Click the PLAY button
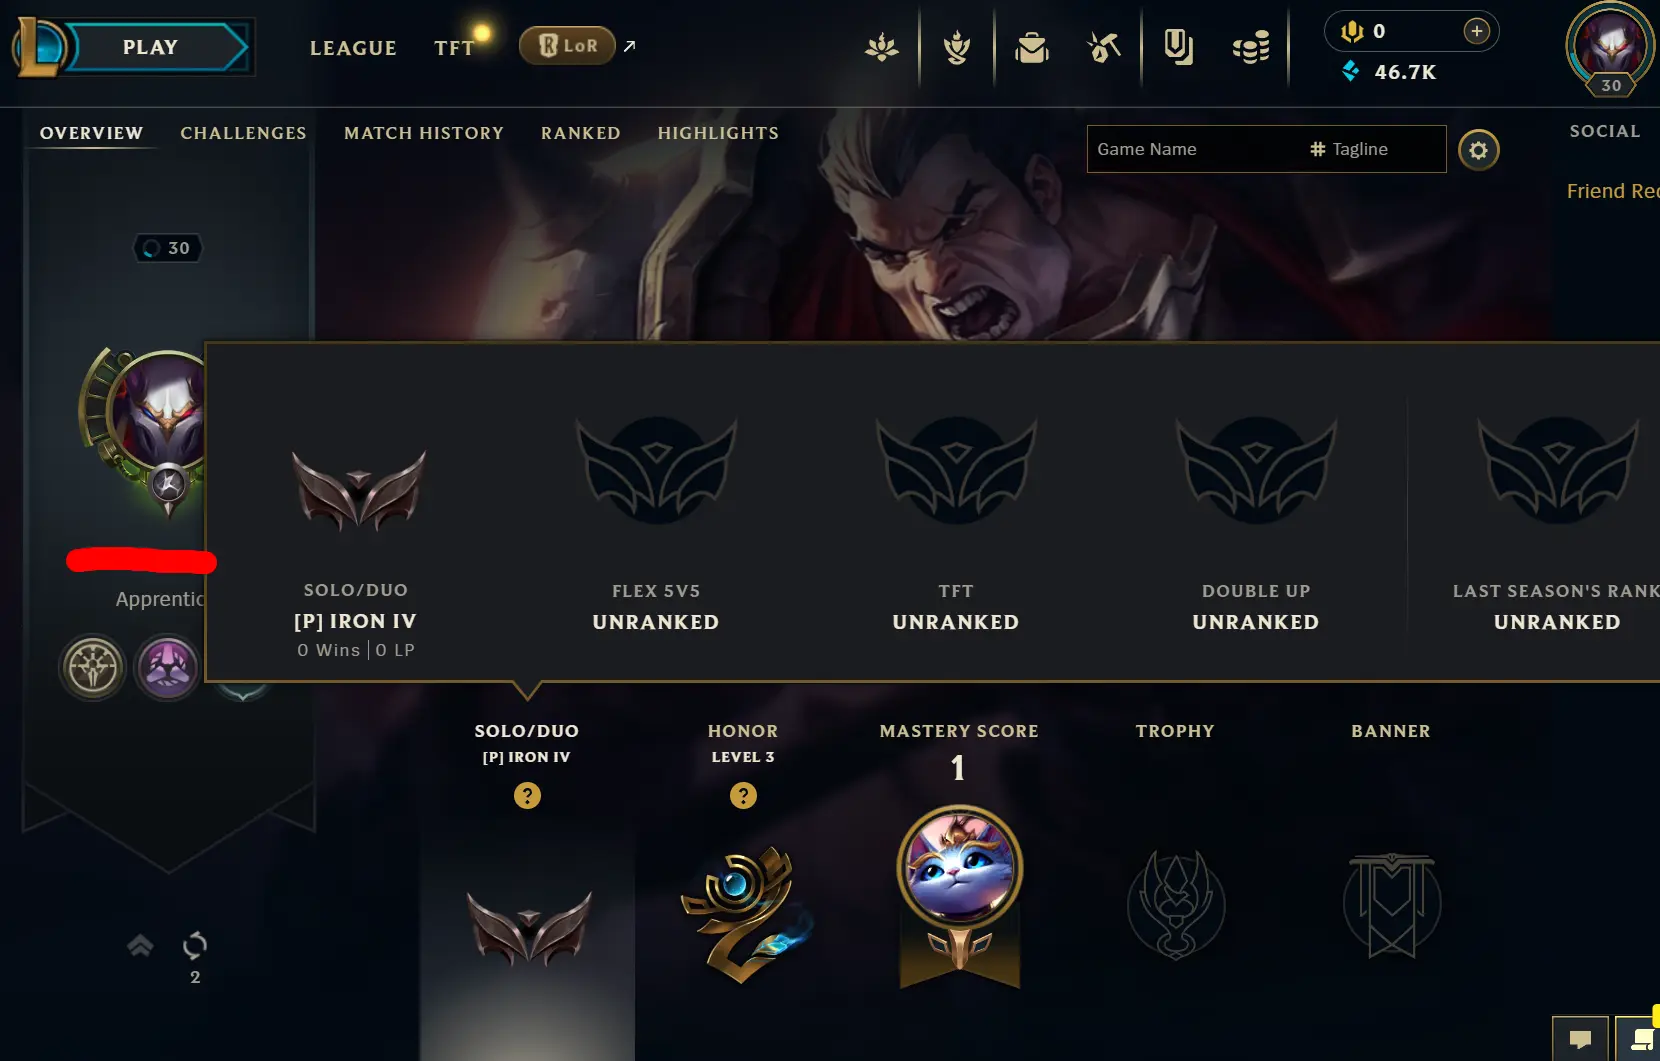The width and height of the screenshot is (1660, 1061). (150, 47)
